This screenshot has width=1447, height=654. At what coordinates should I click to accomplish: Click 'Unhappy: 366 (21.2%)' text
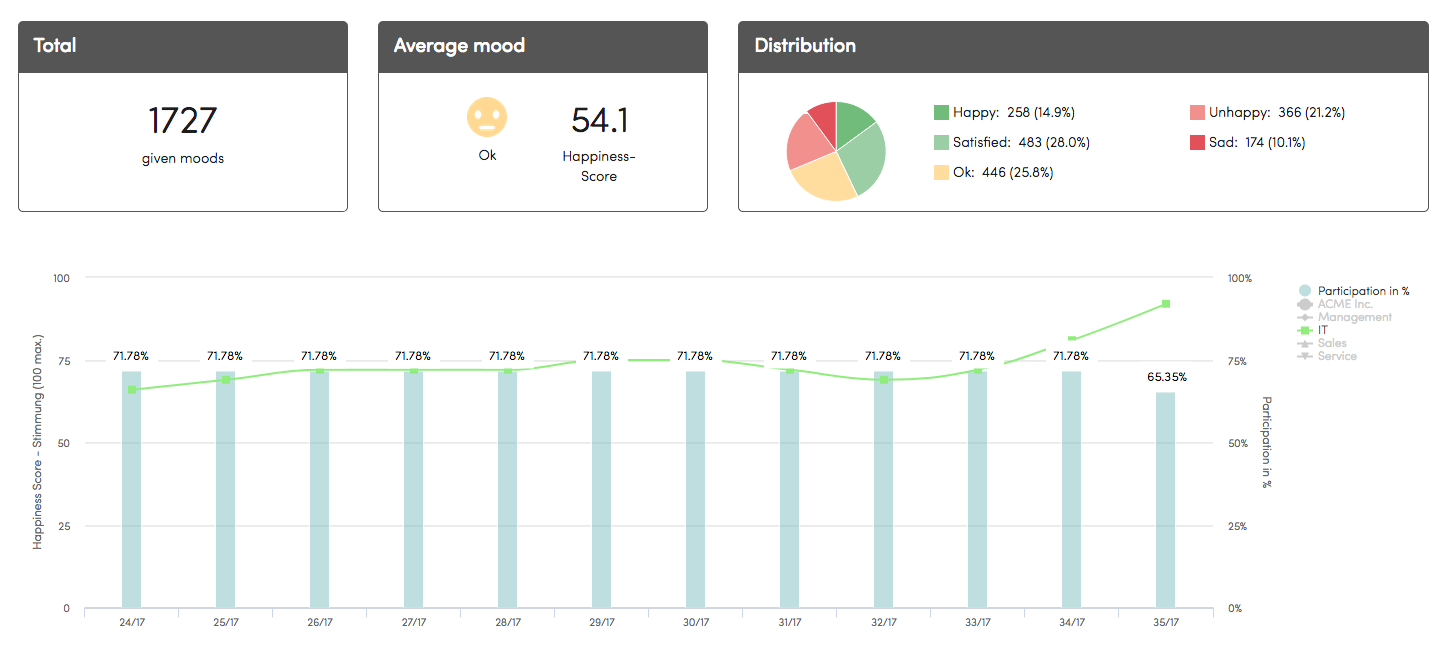tap(1277, 112)
